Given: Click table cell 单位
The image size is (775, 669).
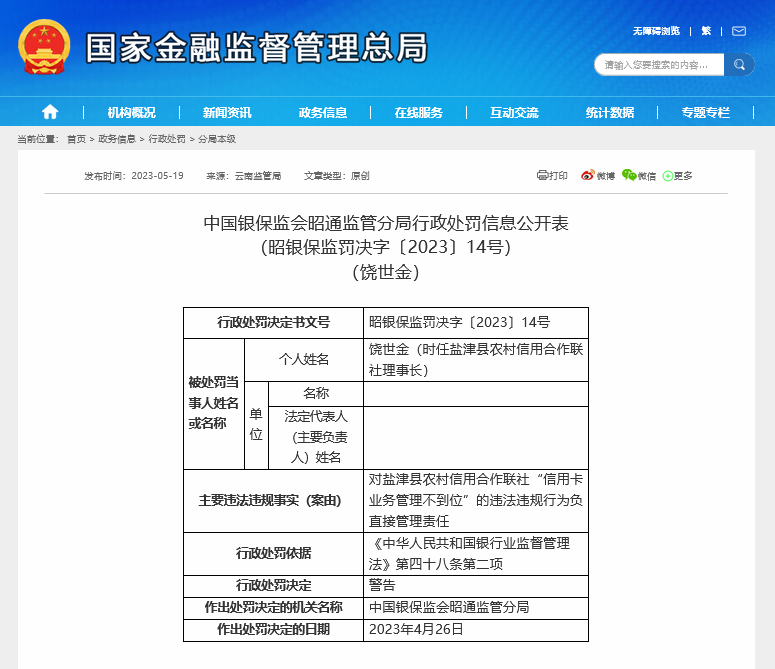Looking at the screenshot, I should [256, 425].
